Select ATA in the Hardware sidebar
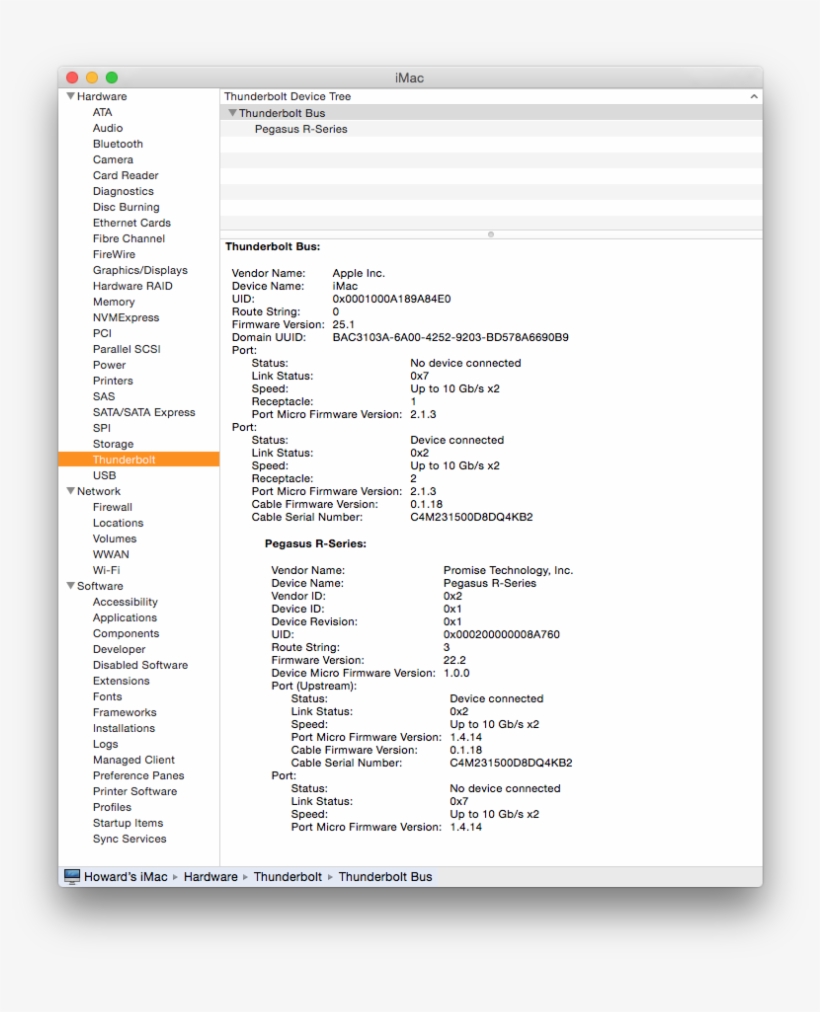 103,112
